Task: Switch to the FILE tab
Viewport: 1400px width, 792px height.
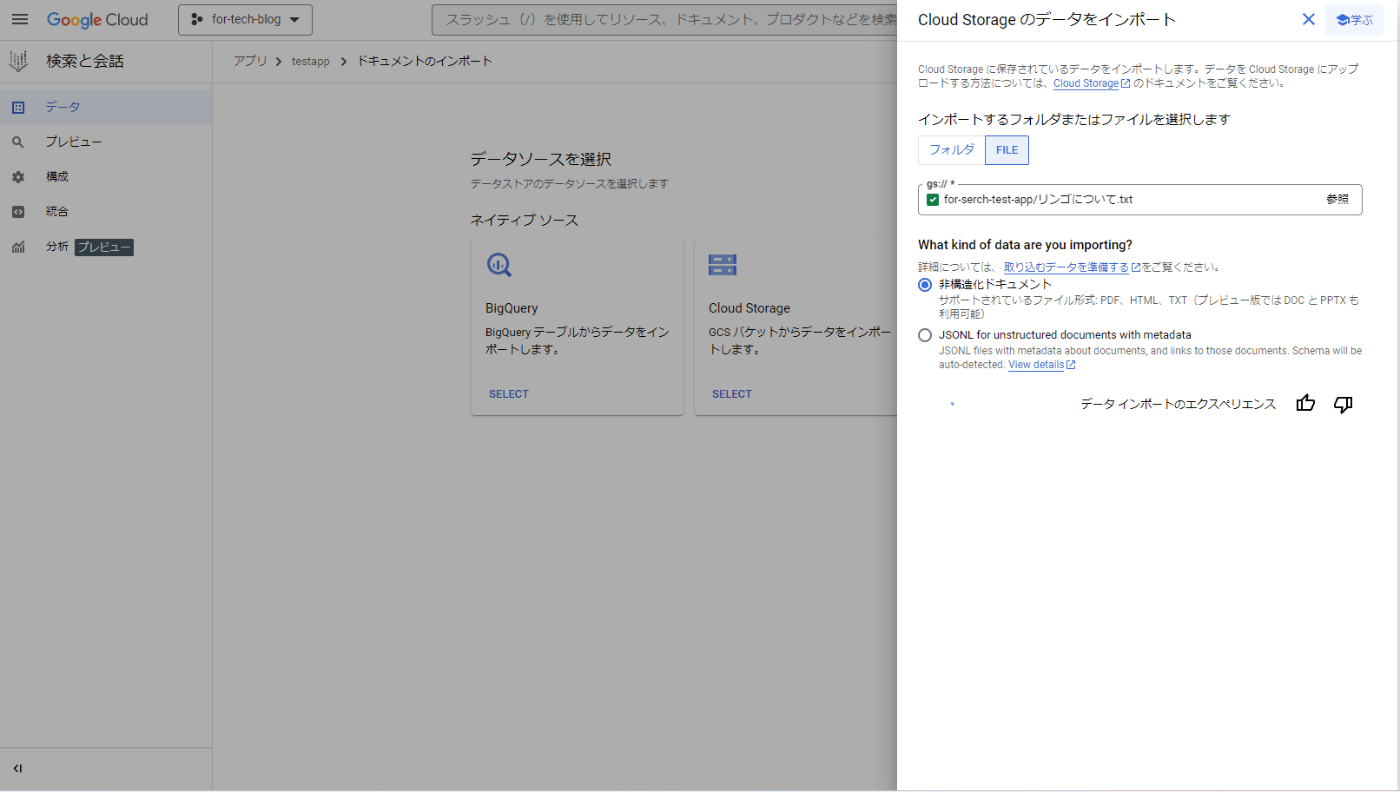Action: pos(1007,150)
